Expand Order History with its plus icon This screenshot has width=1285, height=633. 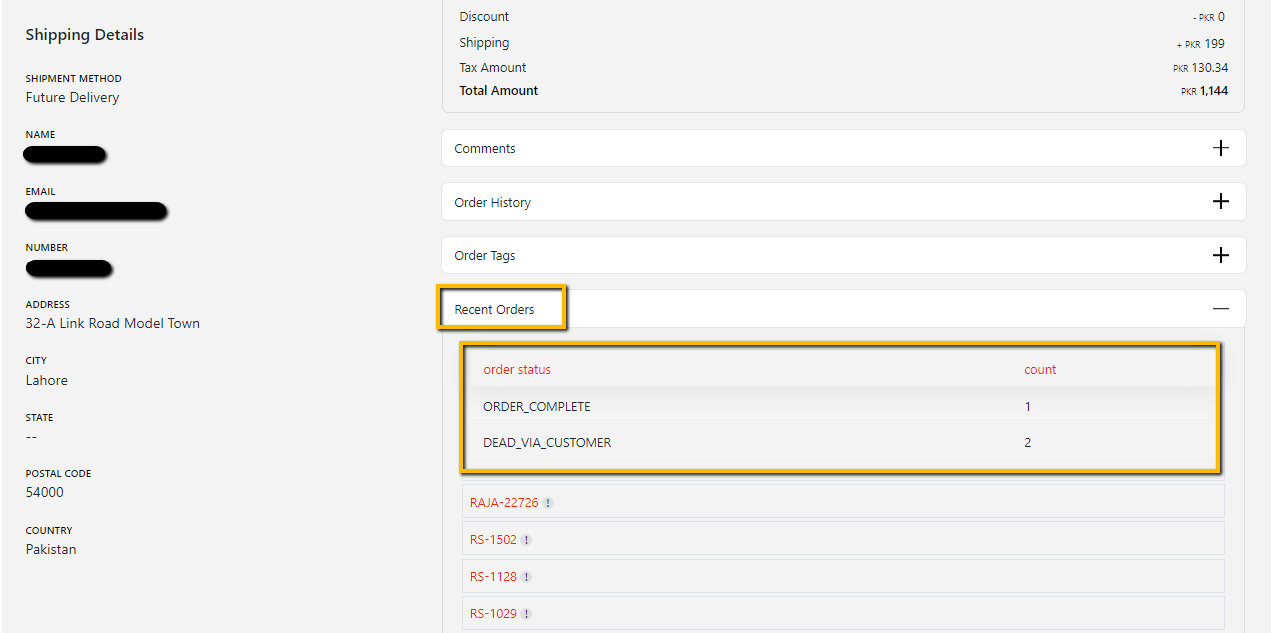[1220, 201]
